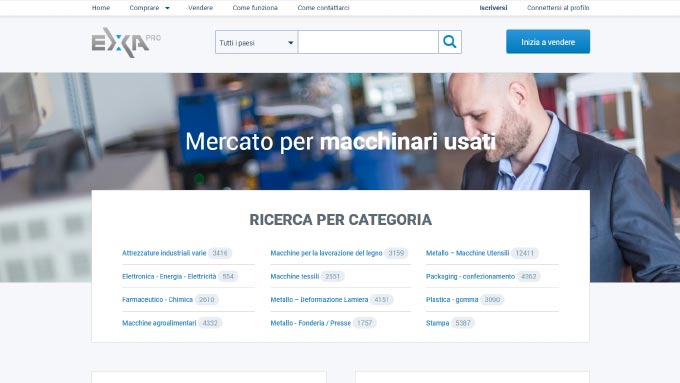Open Metallo - Fonderia / Presse category
Viewport: 680px width, 383px height.
[311, 323]
